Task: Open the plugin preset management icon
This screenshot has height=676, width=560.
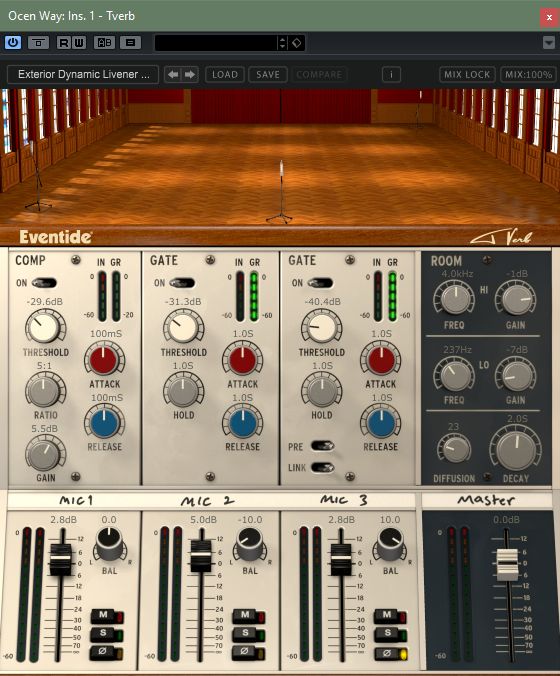Action: 131,43
